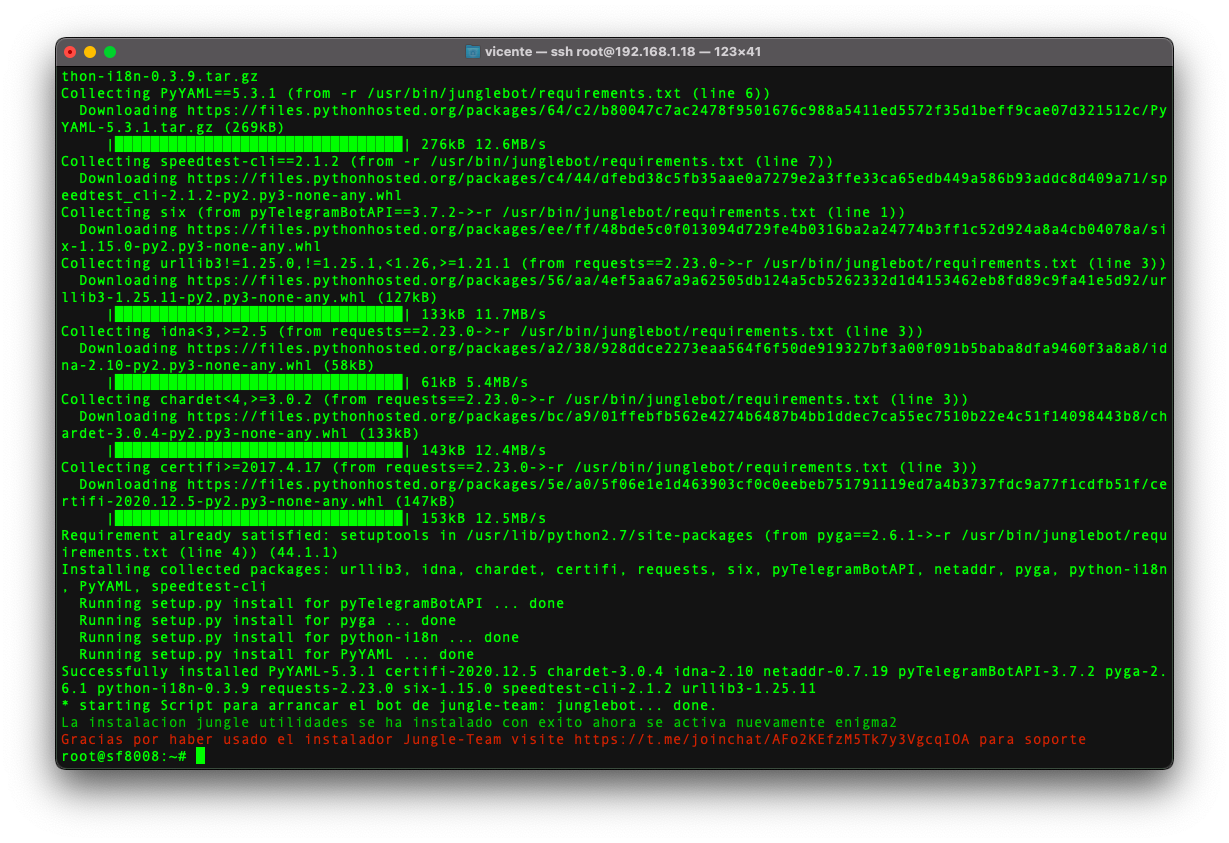Click the home folder icon in title bar

473,52
